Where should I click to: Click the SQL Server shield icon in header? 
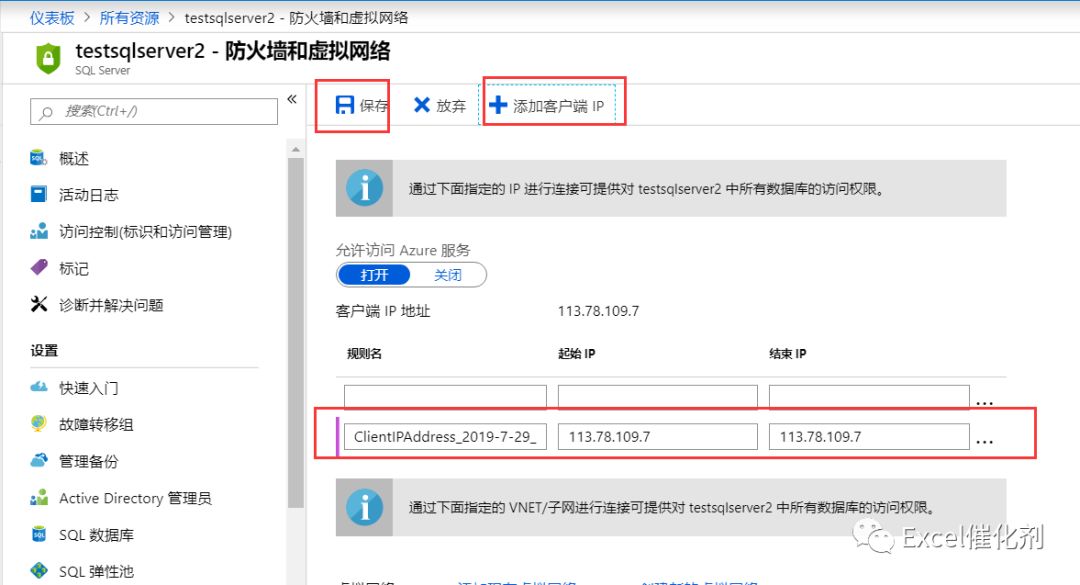coord(48,58)
